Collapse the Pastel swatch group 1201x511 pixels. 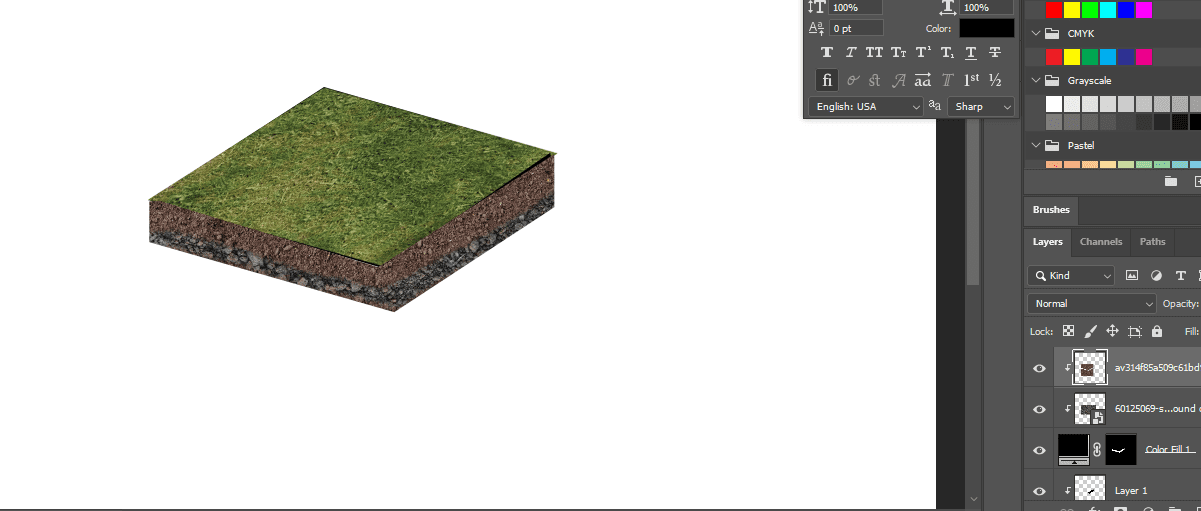[1037, 145]
